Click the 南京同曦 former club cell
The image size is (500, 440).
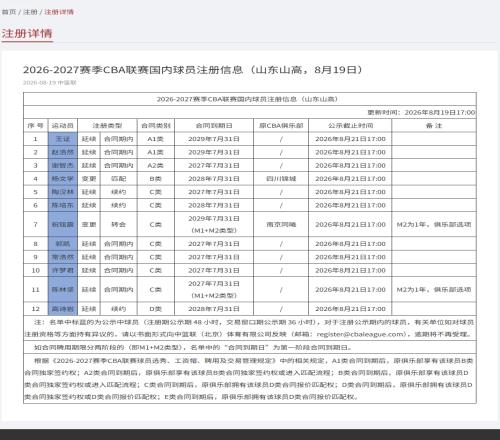[281, 224]
